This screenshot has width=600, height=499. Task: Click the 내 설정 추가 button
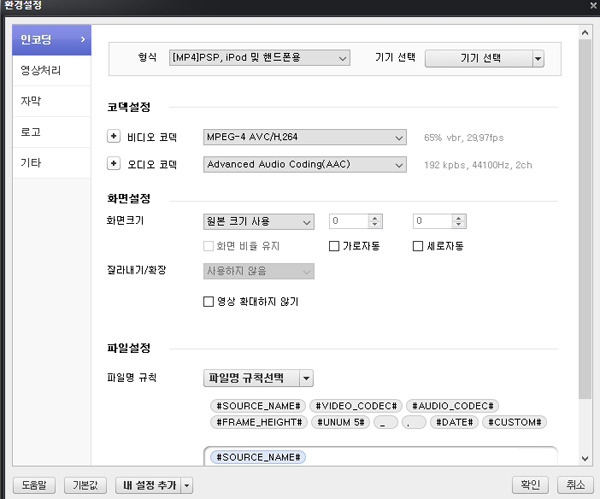point(149,485)
